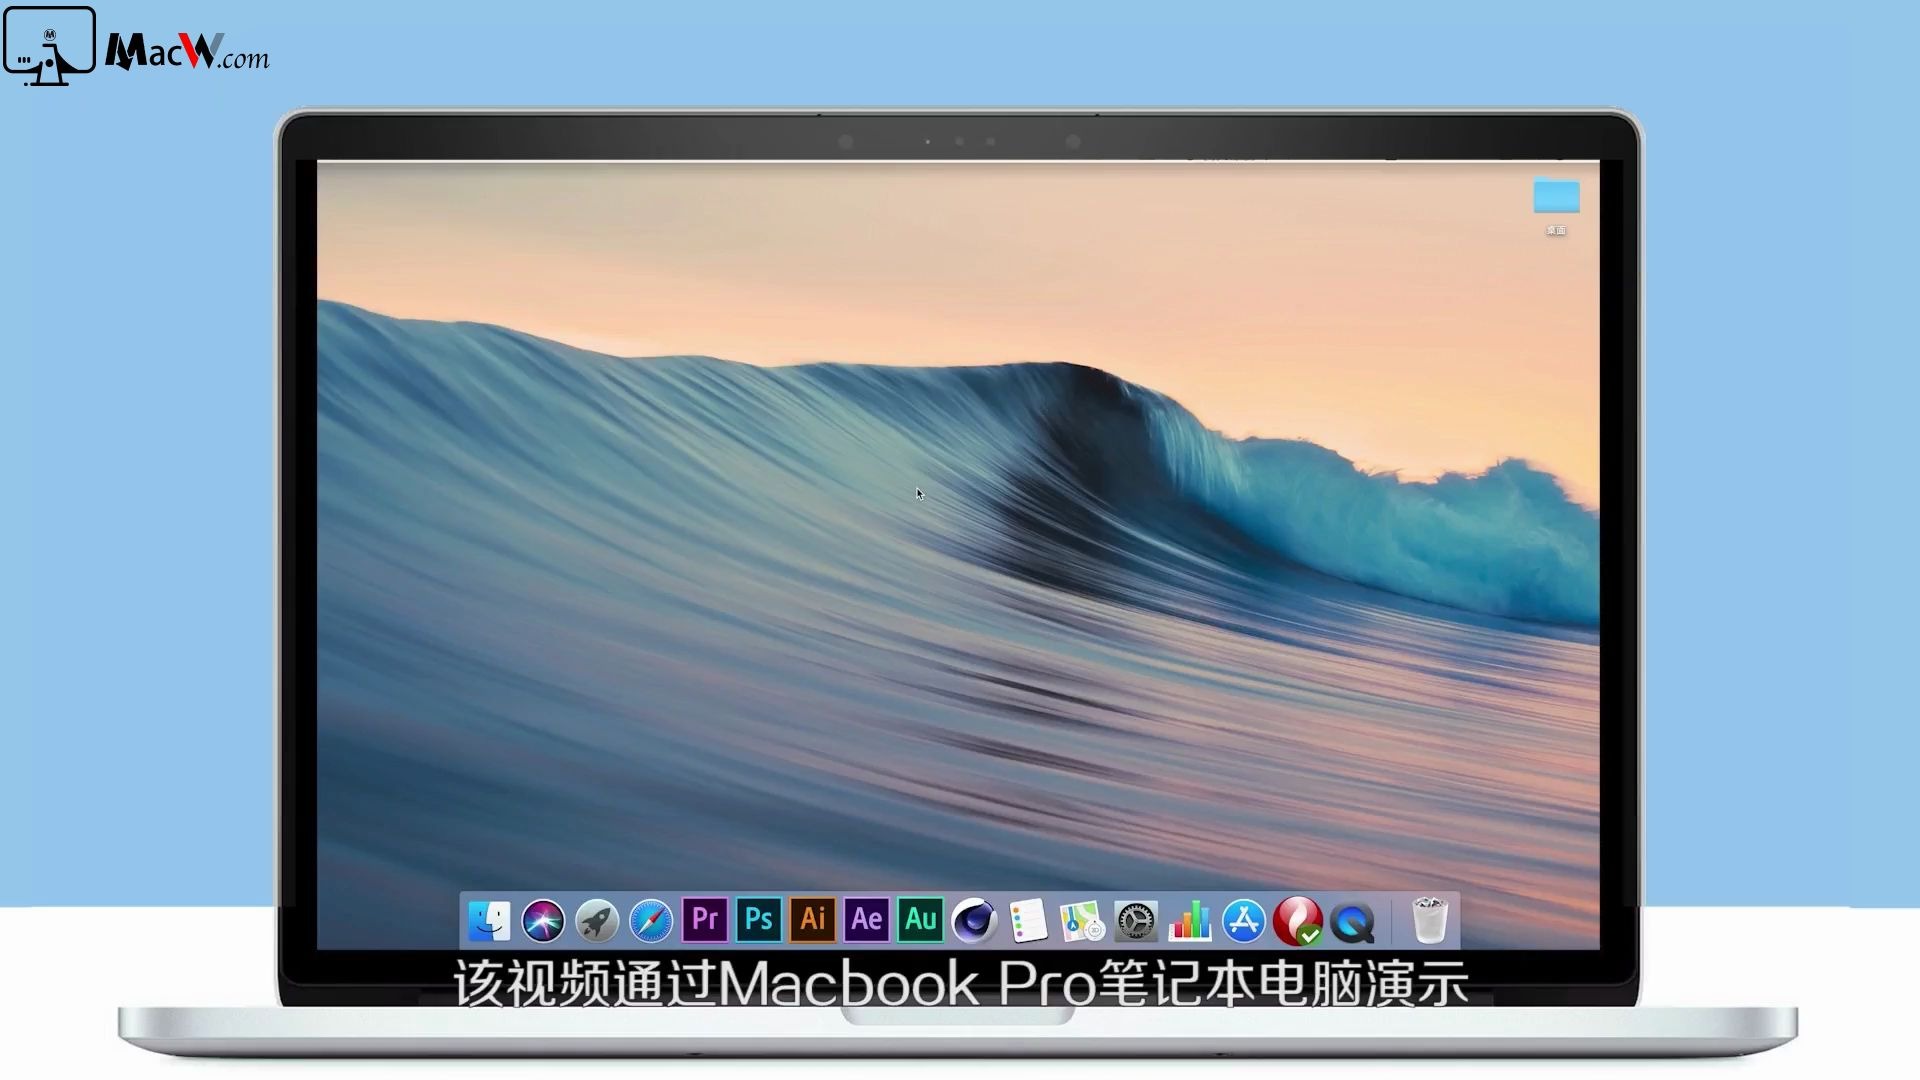1920x1080 pixels.
Task: Open Siri from the Dock
Action: pyautogui.click(x=545, y=920)
